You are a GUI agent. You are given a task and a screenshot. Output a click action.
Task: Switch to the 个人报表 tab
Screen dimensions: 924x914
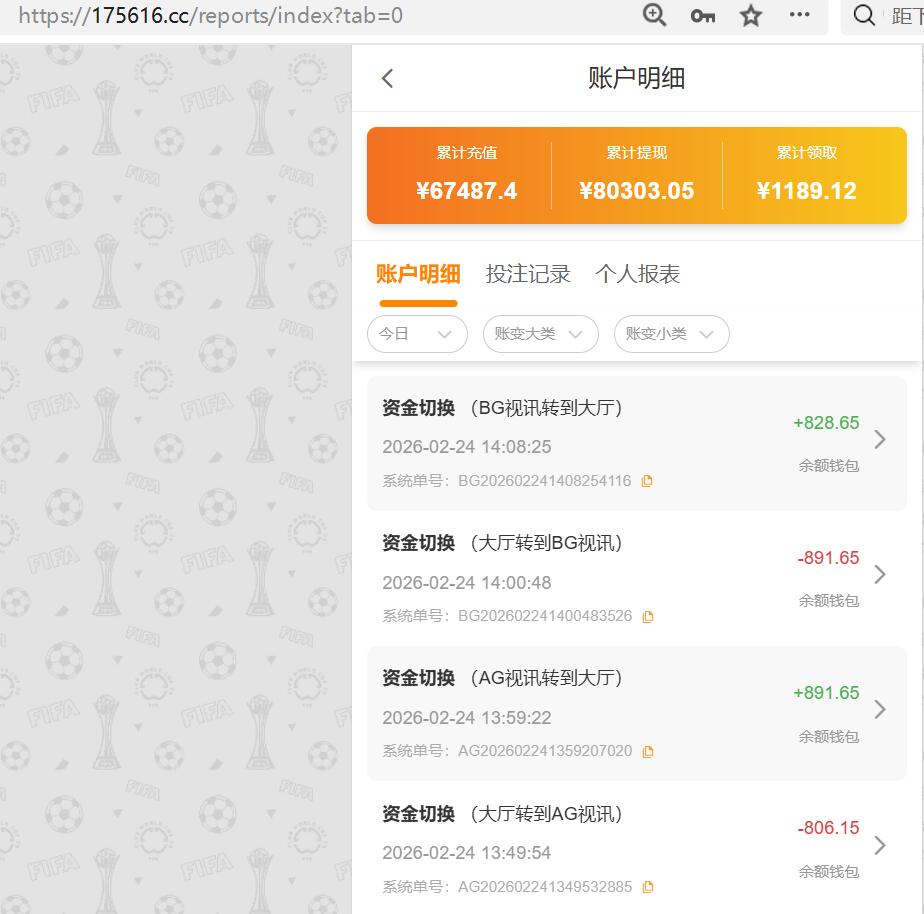point(638,272)
